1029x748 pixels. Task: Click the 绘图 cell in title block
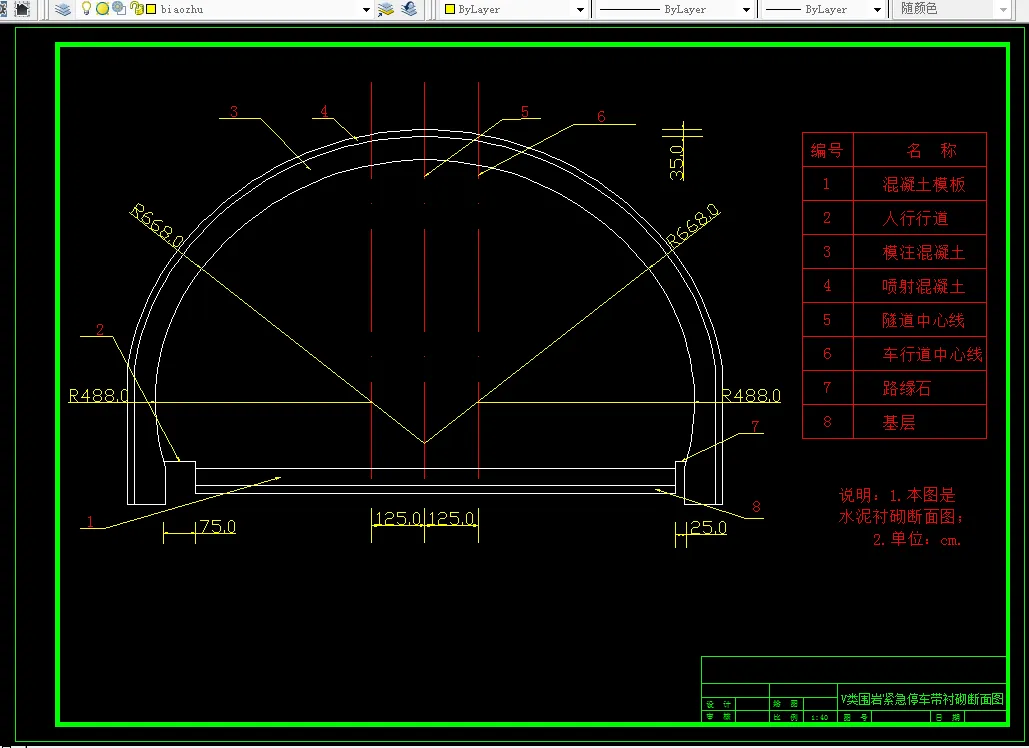[x=786, y=704]
